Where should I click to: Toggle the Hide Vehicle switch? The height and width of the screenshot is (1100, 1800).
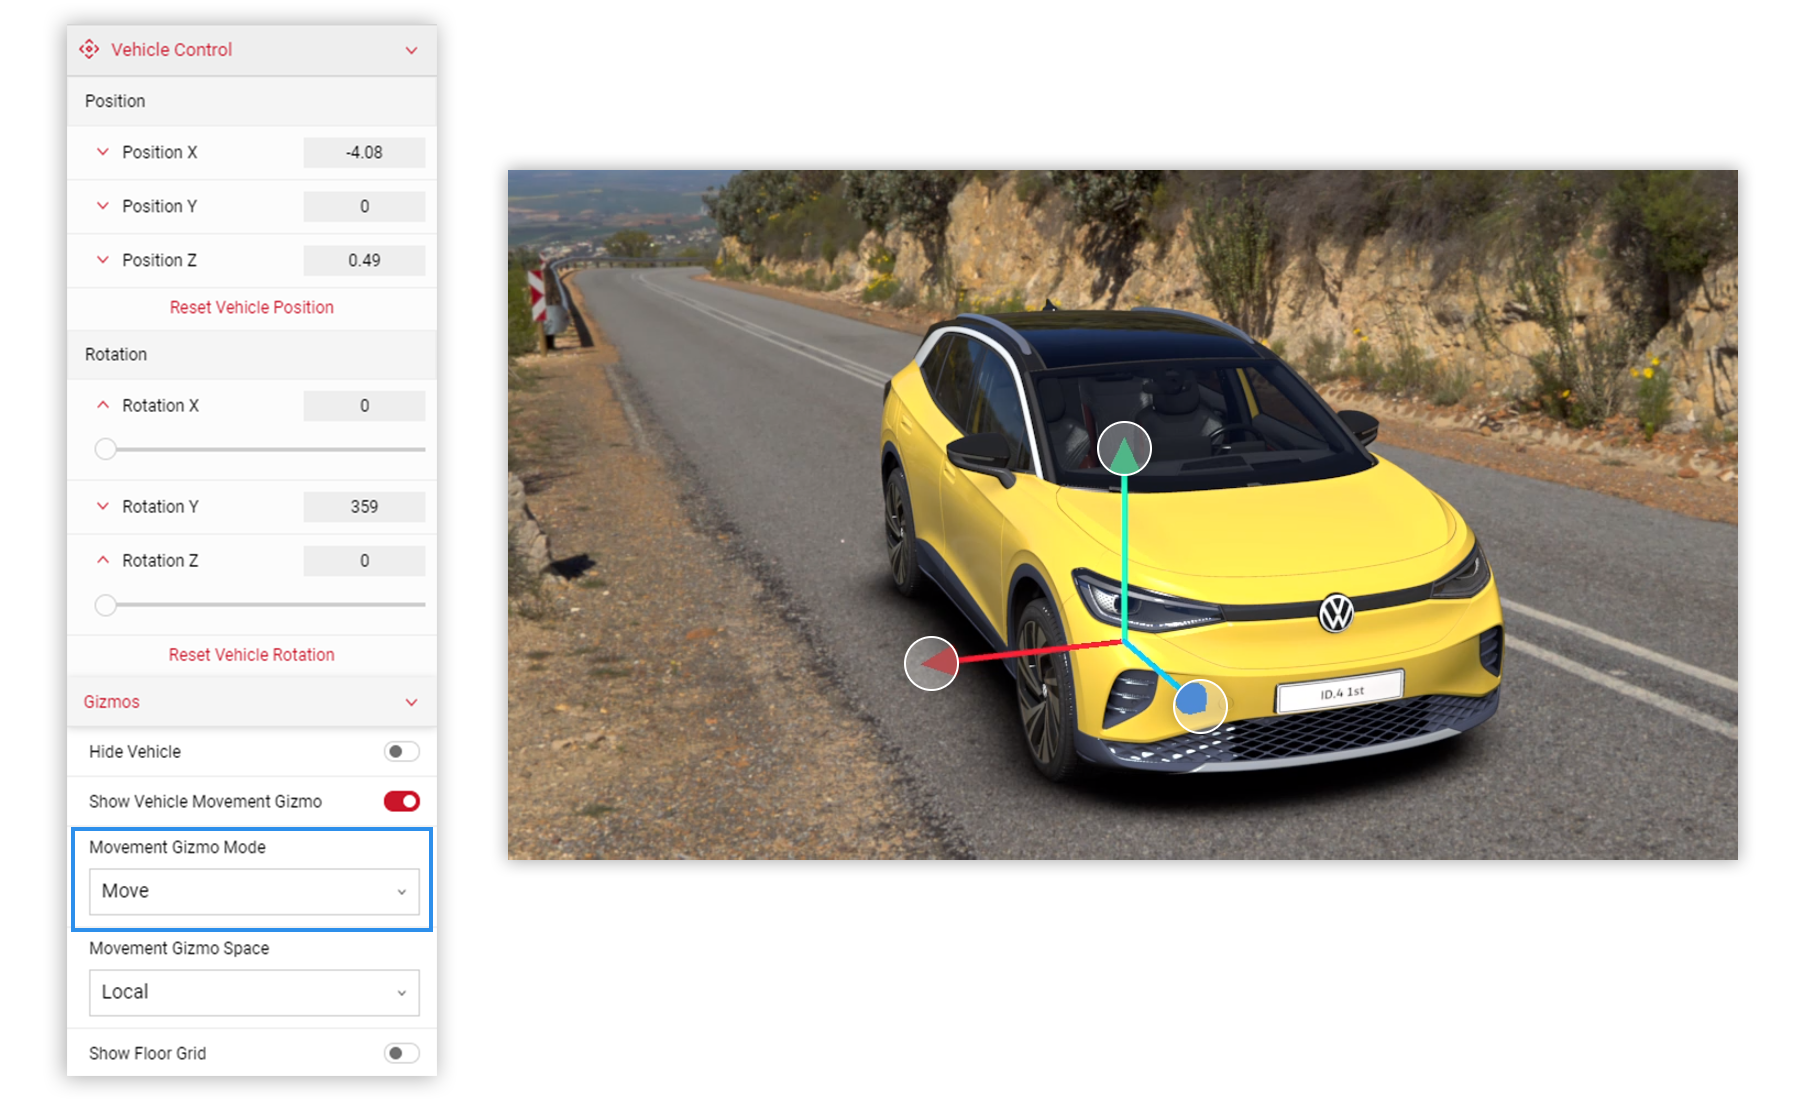(x=401, y=751)
